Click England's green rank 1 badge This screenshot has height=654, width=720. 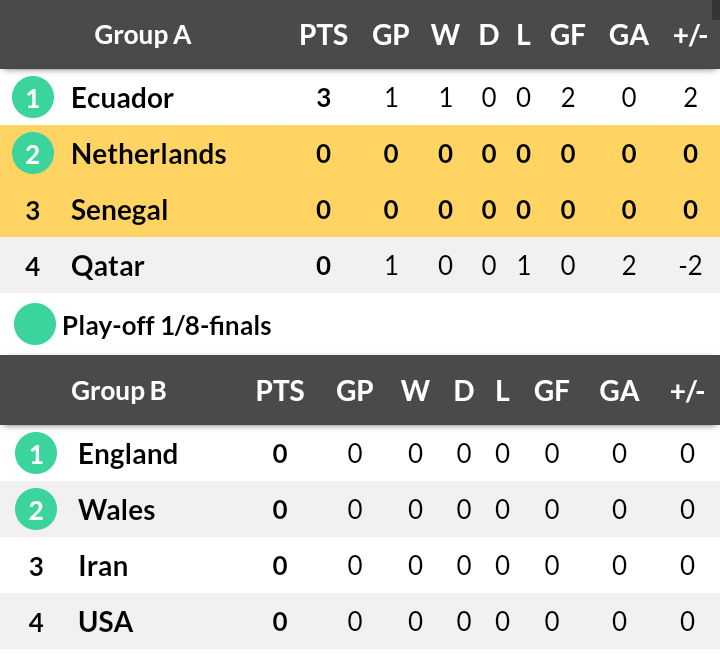point(36,453)
